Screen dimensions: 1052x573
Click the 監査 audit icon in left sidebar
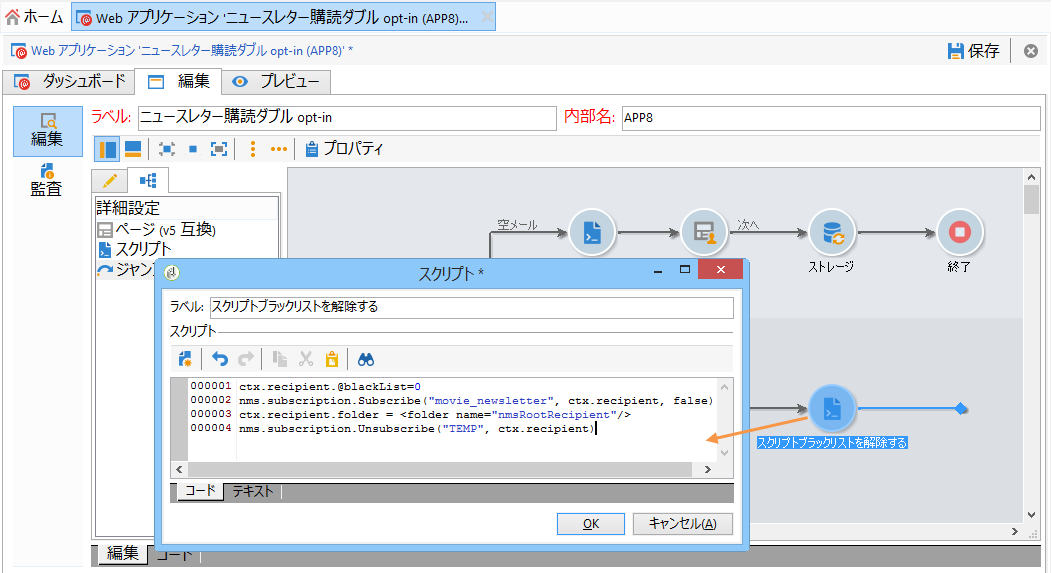[46, 180]
